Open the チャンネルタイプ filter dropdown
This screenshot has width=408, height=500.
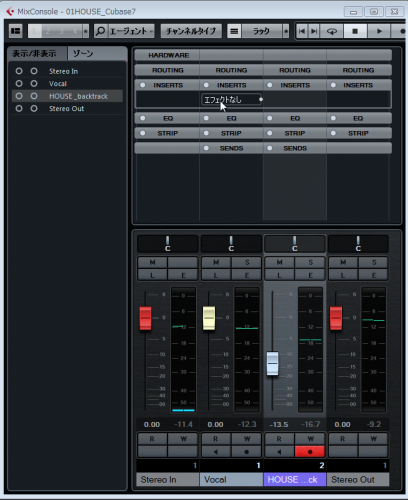coord(191,31)
